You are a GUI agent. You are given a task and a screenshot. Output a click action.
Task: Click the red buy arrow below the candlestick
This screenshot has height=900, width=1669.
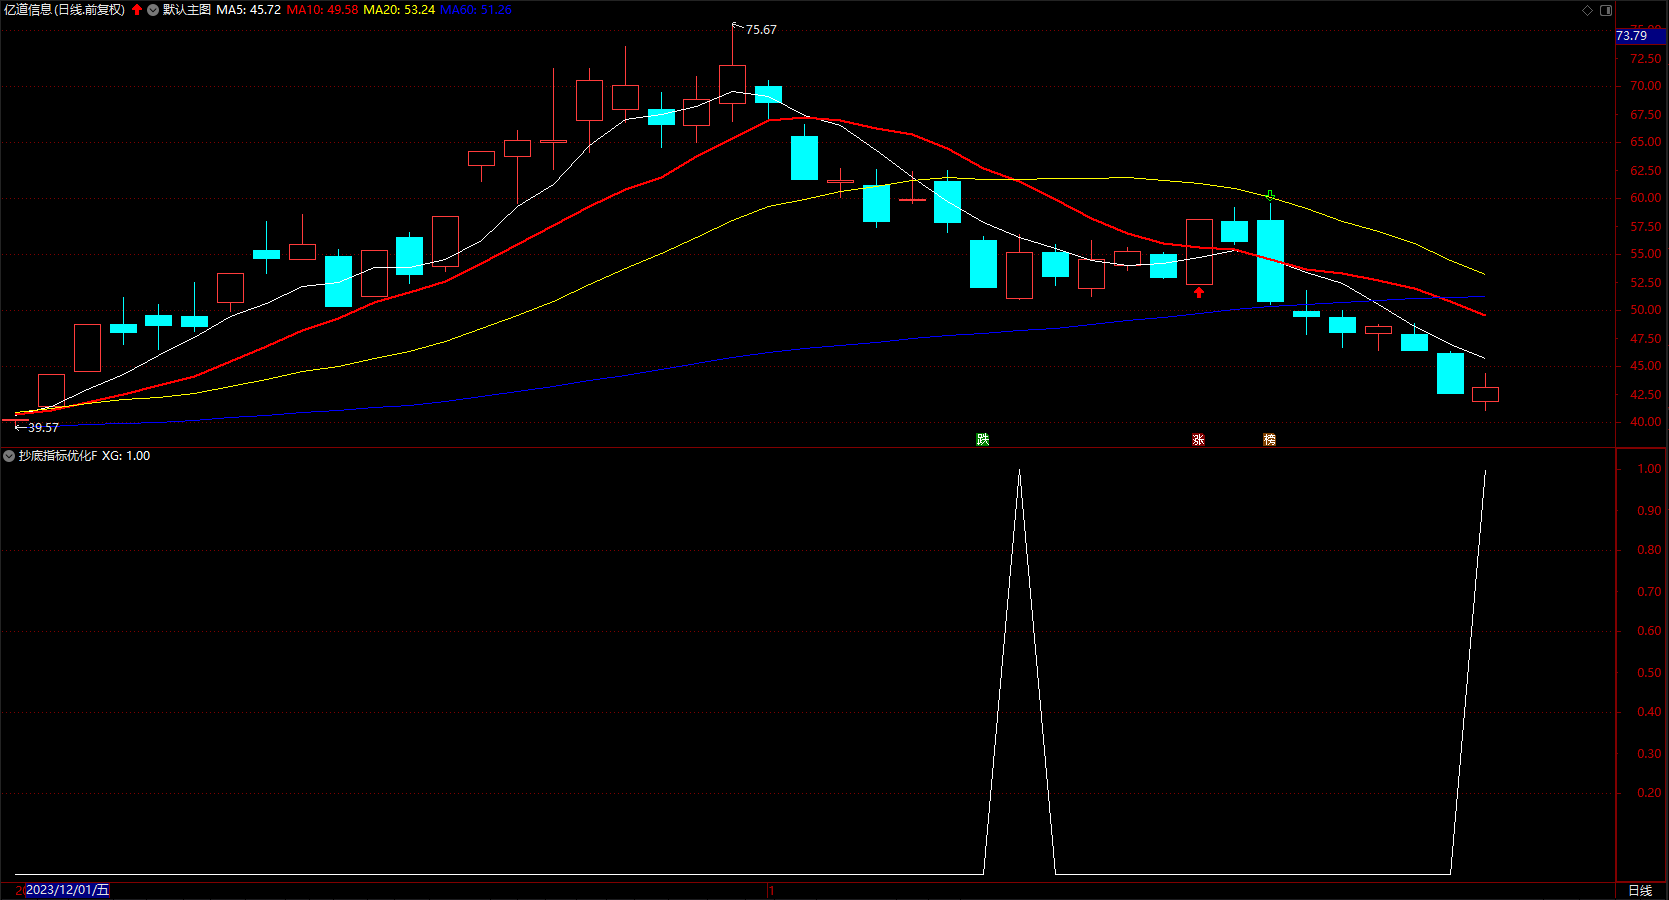tap(1199, 292)
